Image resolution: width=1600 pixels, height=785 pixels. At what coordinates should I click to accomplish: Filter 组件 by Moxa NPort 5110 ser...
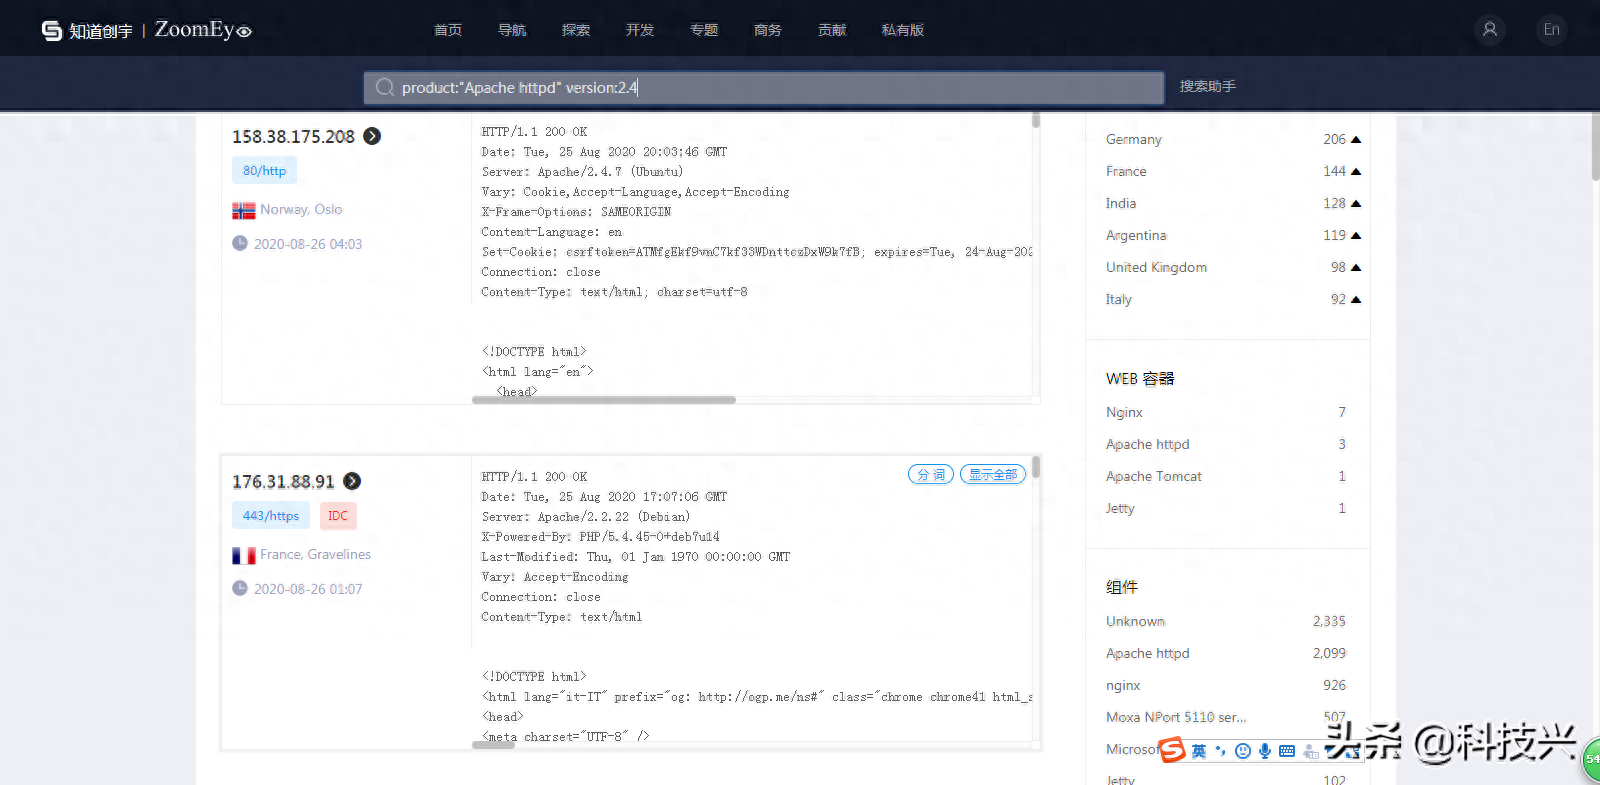(1176, 718)
